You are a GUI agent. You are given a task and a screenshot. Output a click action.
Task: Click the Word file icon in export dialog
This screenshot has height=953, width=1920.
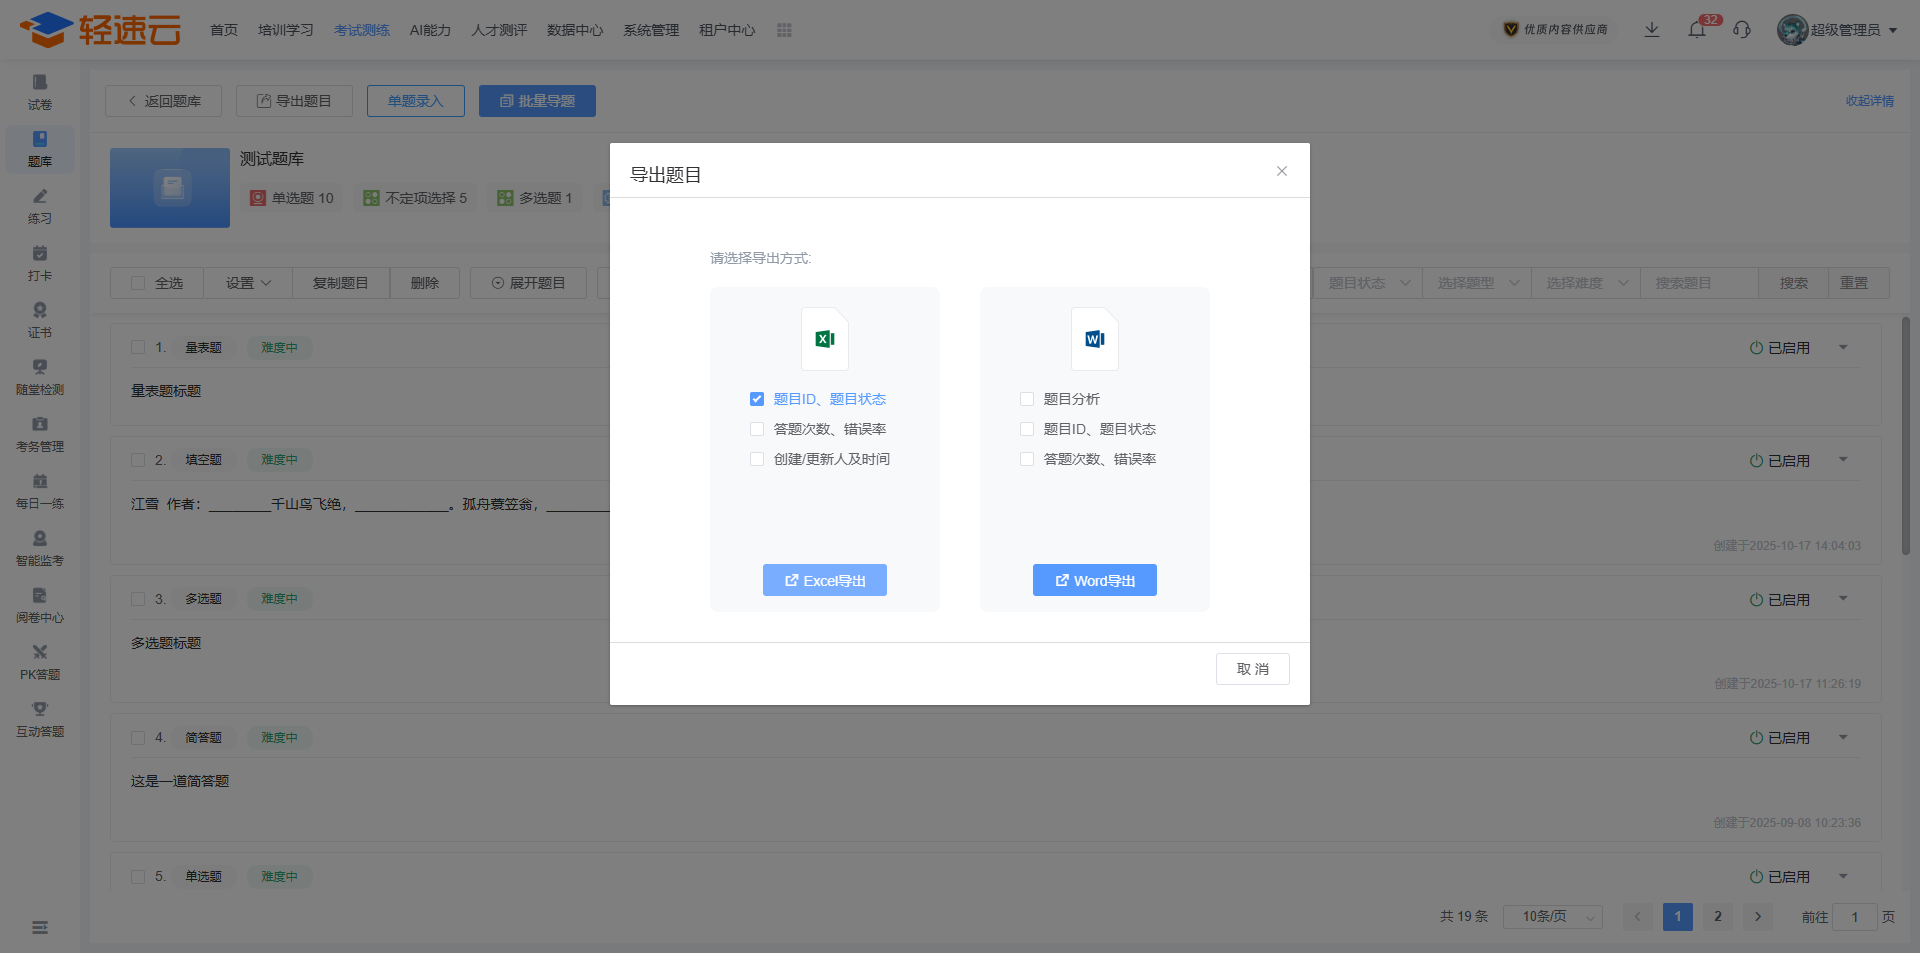[1094, 339]
